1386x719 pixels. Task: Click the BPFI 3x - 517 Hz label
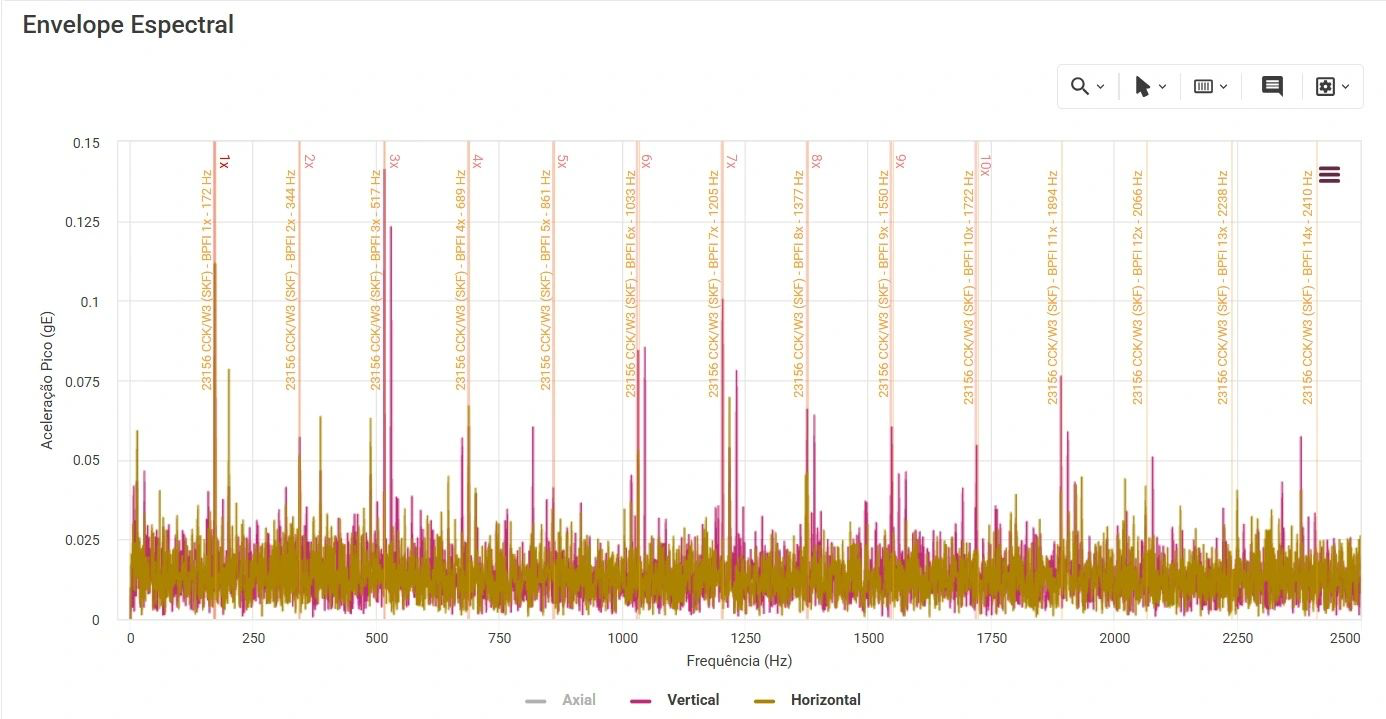(376, 280)
